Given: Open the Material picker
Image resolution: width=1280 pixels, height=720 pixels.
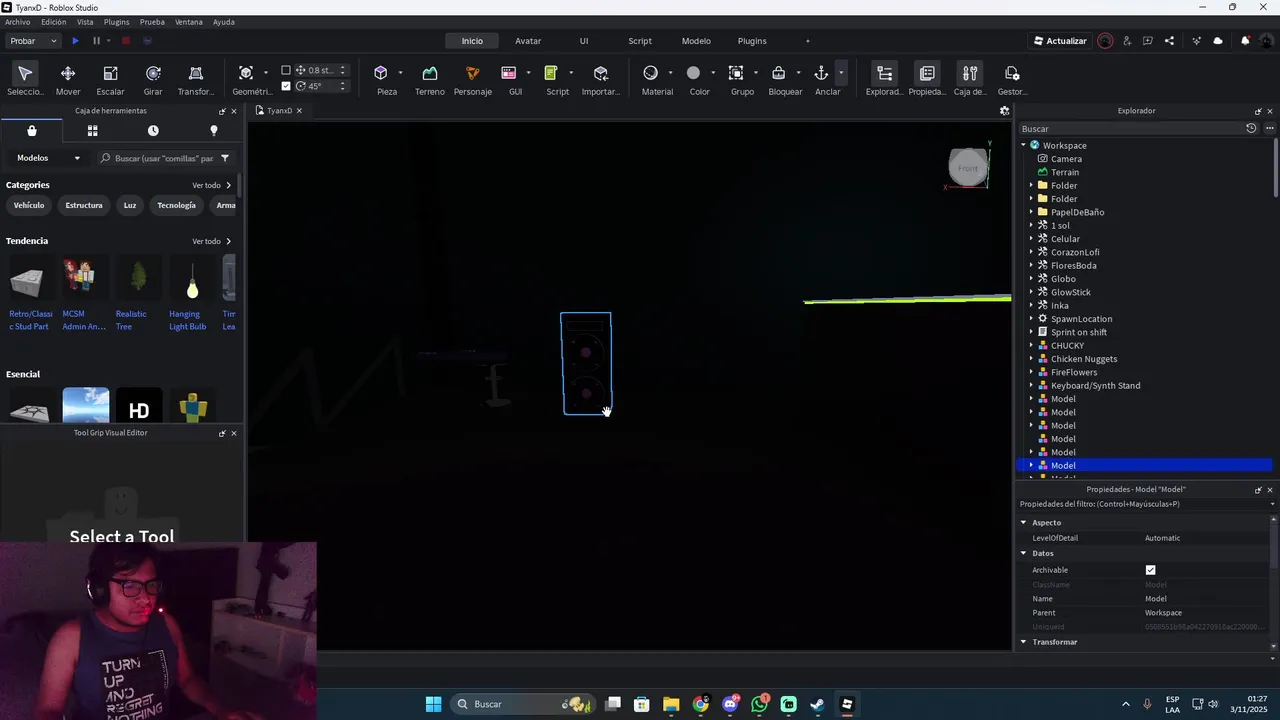Looking at the screenshot, I should (x=651, y=80).
